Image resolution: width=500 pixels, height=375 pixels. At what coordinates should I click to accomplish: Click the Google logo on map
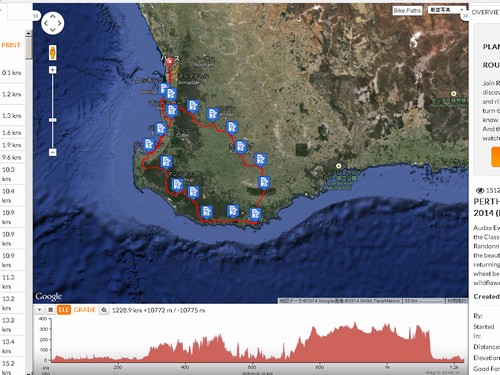coord(49,296)
